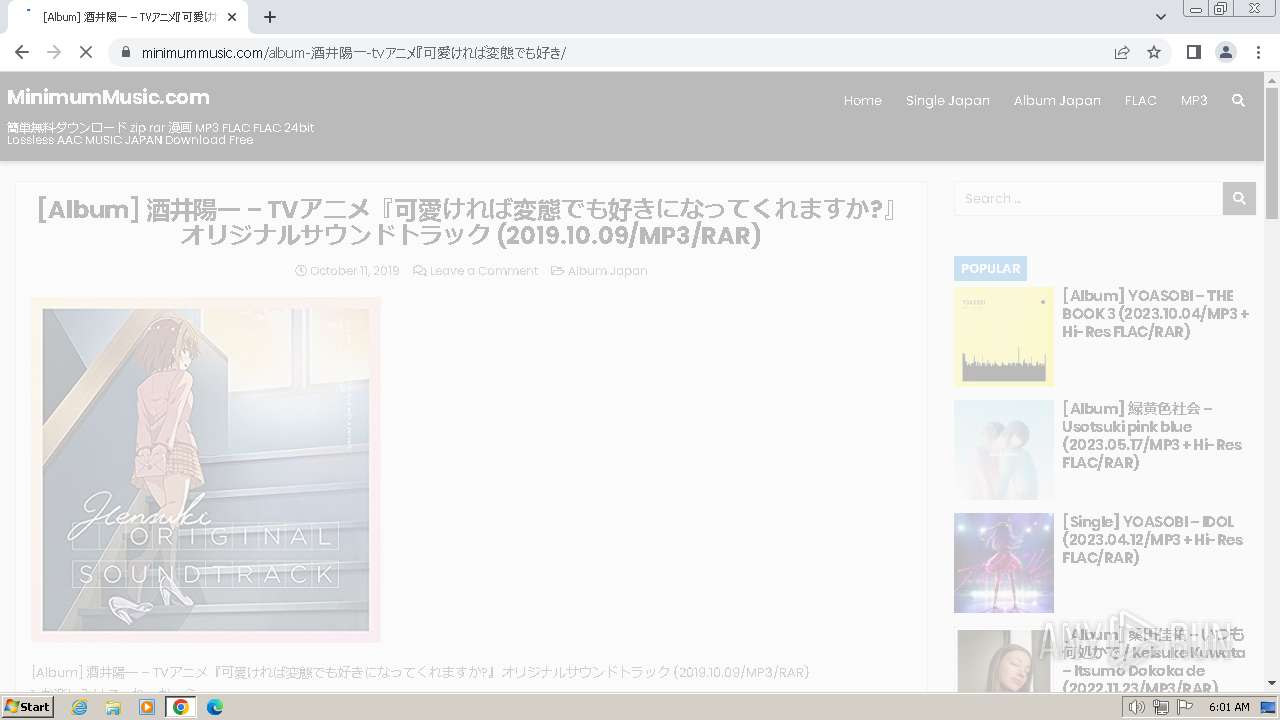The image size is (1280, 720).
Task: Open volume control in system tray
Action: pyautogui.click(x=1137, y=707)
